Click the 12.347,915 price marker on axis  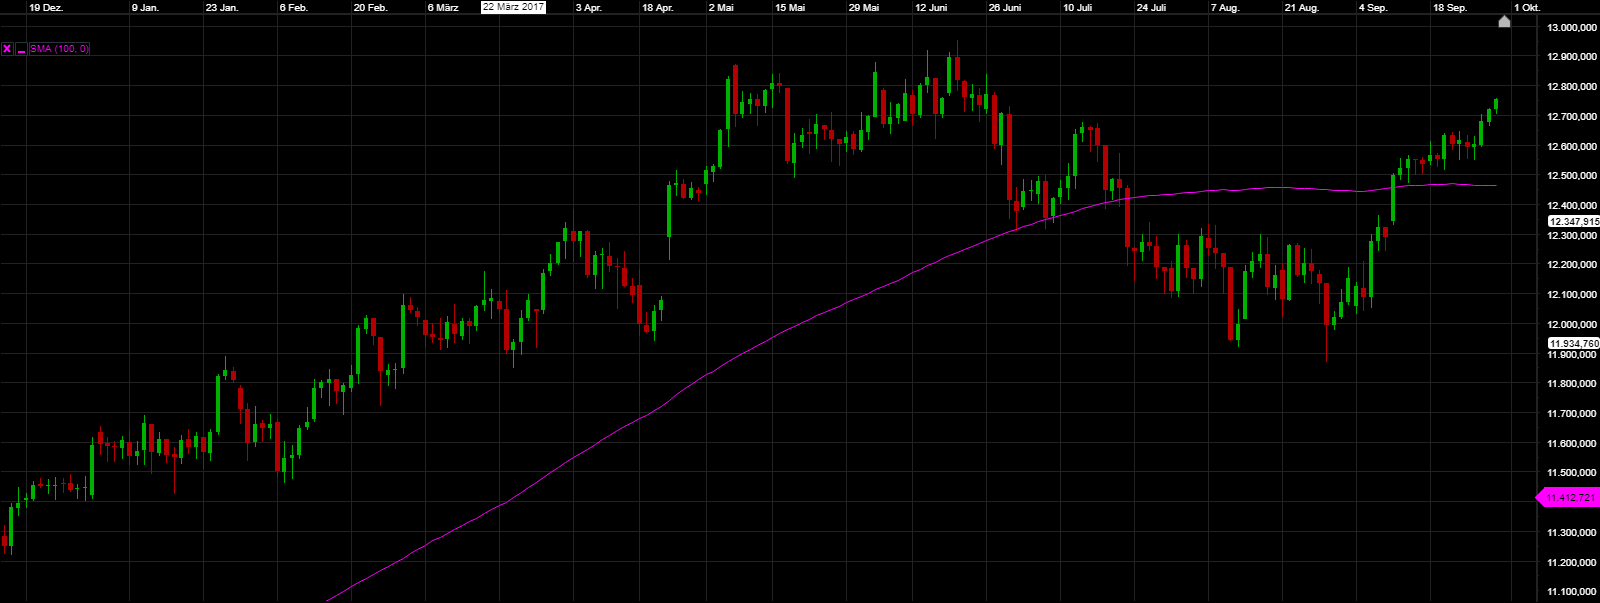click(x=1573, y=222)
